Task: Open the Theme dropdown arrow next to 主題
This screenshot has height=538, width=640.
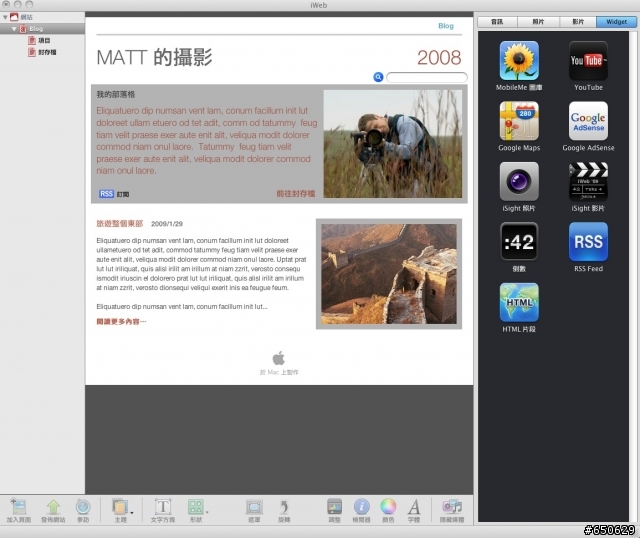Action: click(x=131, y=512)
